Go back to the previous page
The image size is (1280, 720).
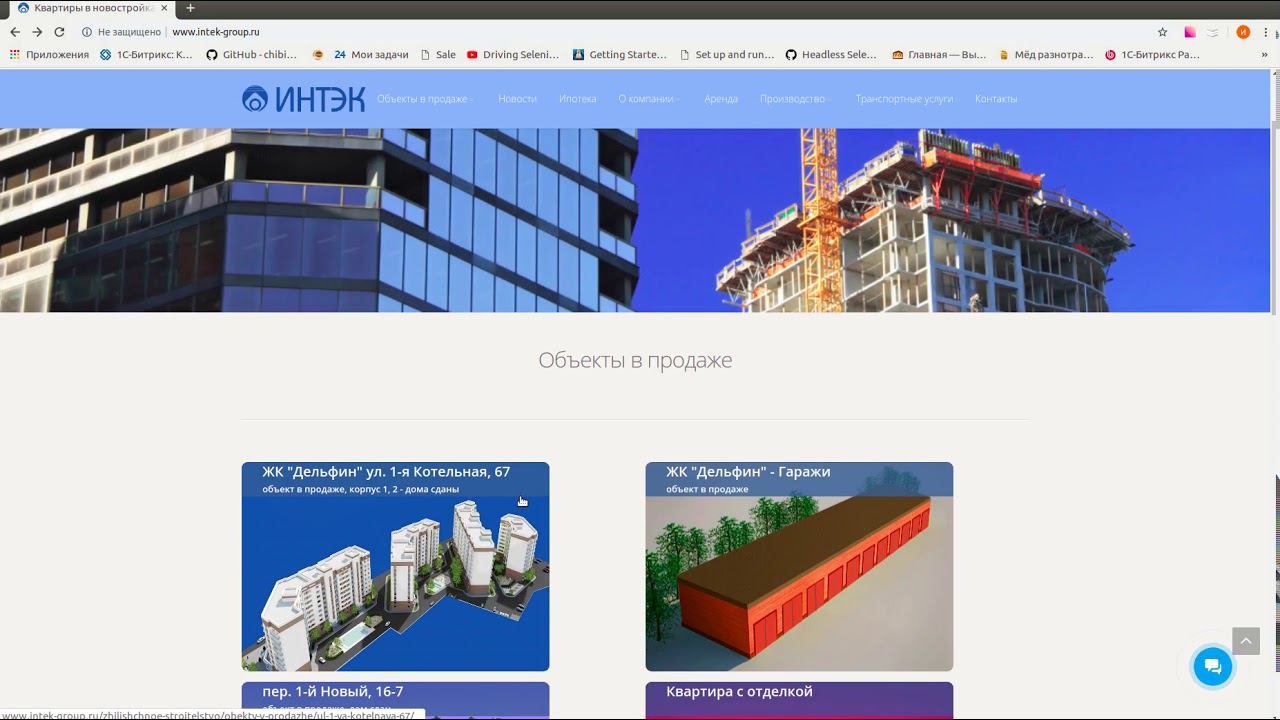click(15, 32)
